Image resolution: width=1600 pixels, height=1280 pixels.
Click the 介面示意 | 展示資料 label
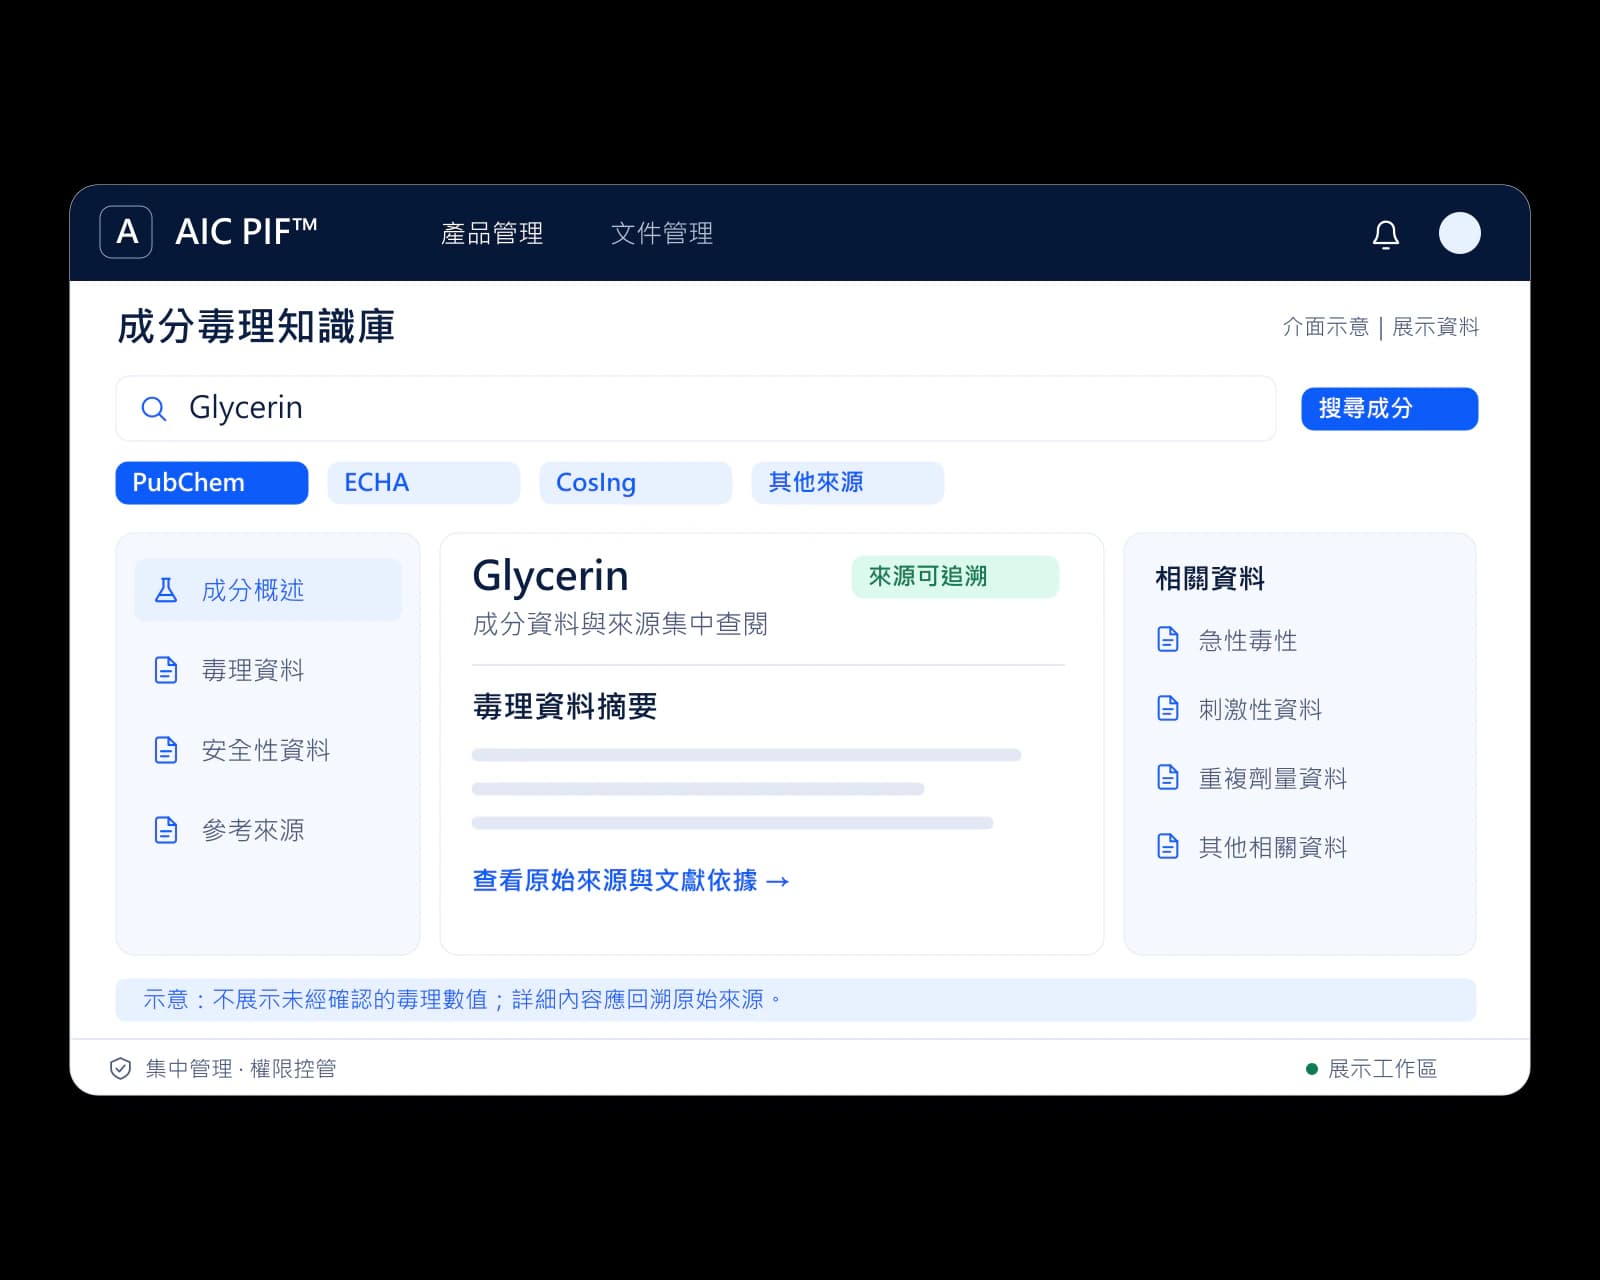point(1381,327)
